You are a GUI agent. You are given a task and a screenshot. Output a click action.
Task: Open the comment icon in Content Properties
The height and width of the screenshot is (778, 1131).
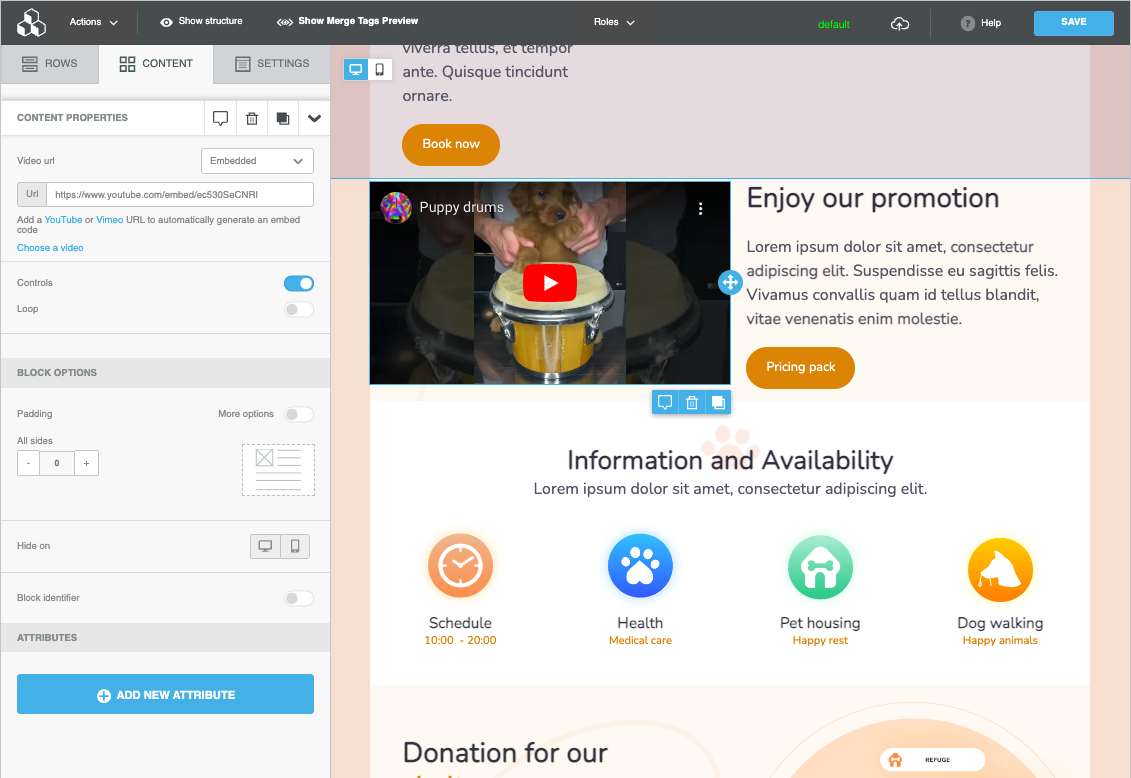pos(221,118)
